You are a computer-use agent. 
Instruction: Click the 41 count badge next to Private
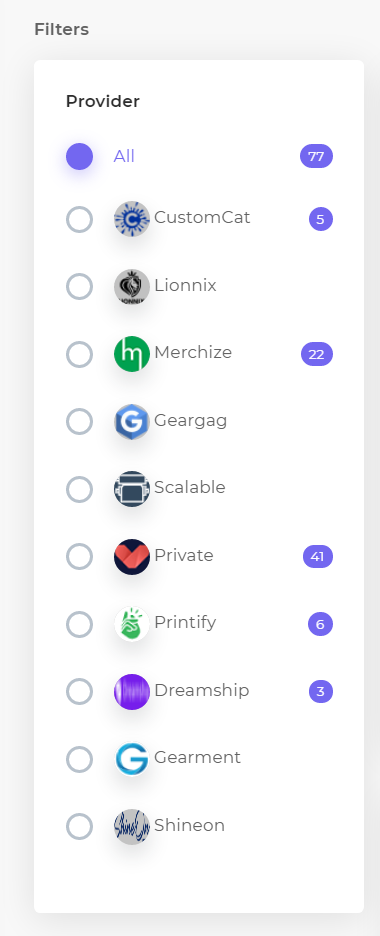pos(318,556)
